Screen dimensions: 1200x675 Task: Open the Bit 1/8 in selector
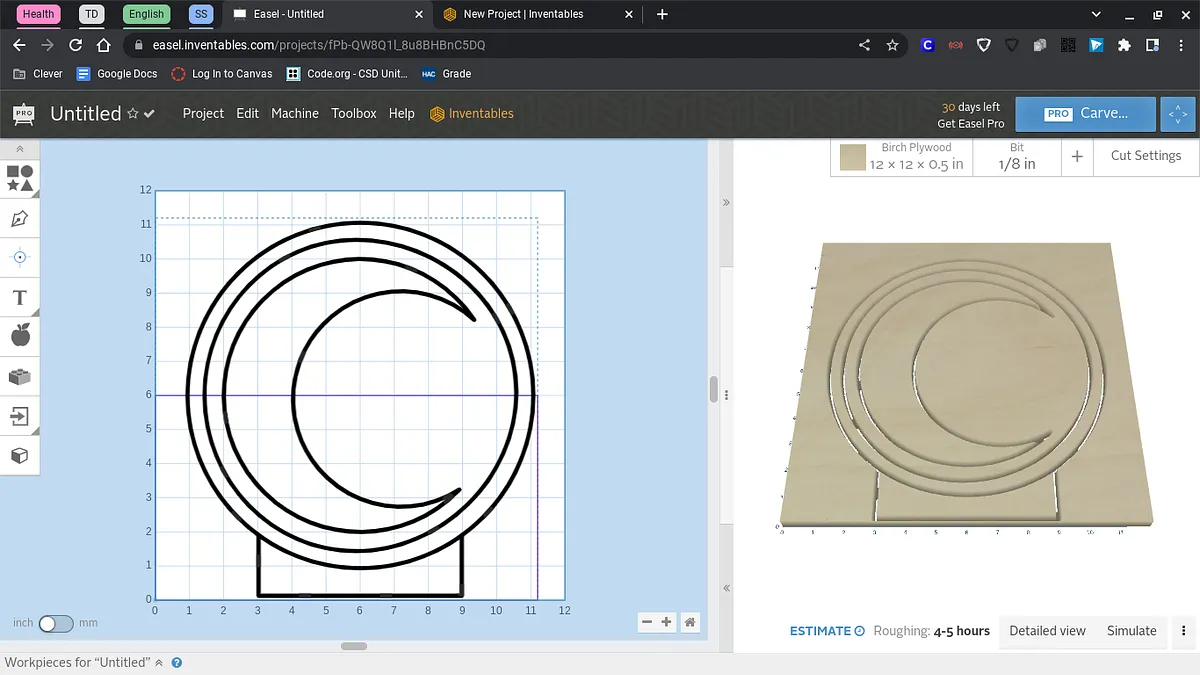1016,156
